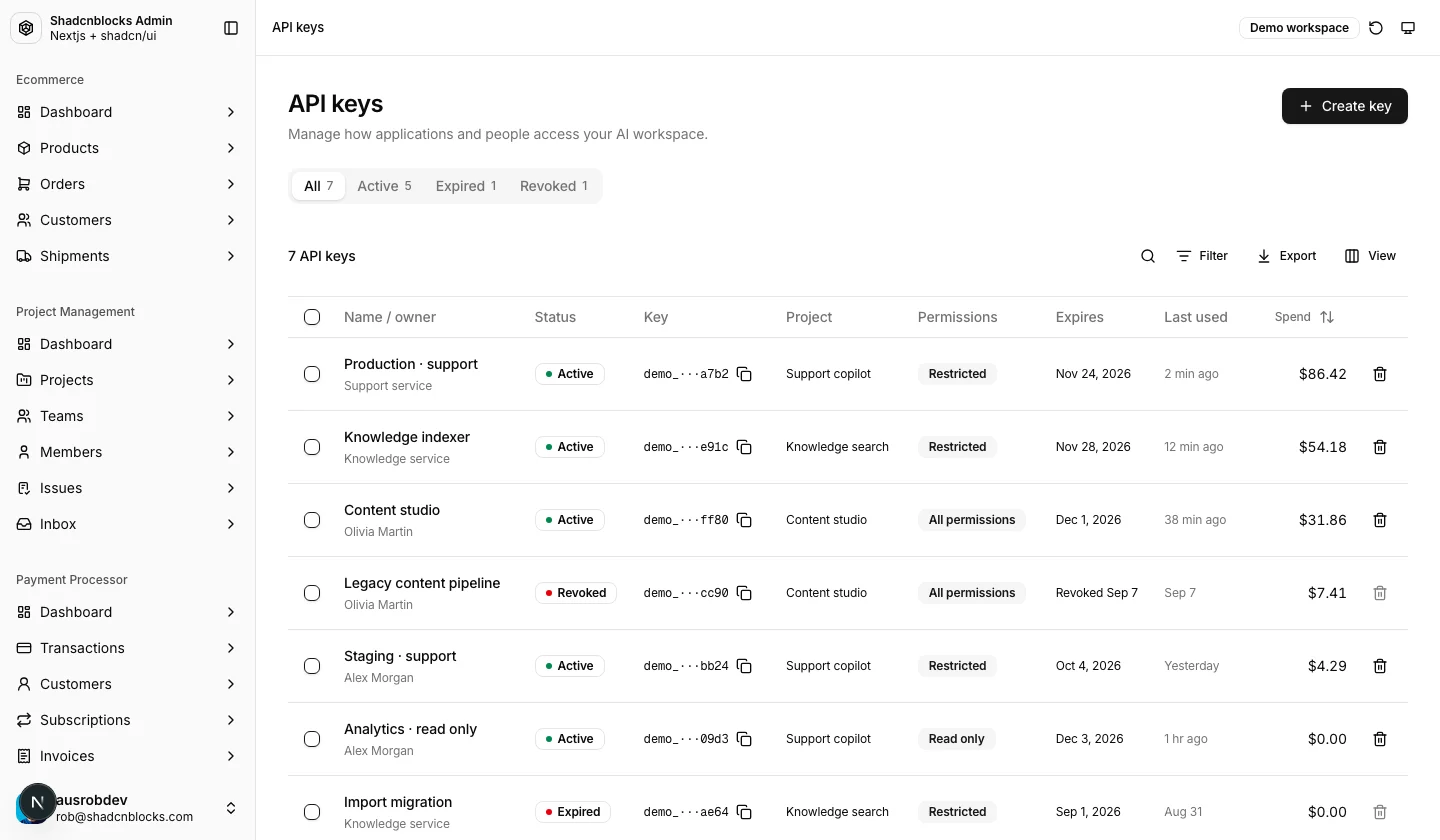Click the reset/refresh icon near Demo workspace

coord(1376,28)
